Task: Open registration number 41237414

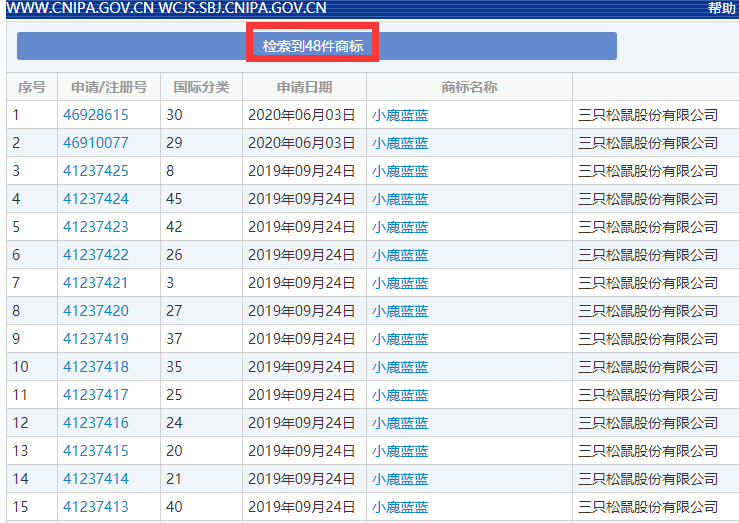Action: coord(96,479)
